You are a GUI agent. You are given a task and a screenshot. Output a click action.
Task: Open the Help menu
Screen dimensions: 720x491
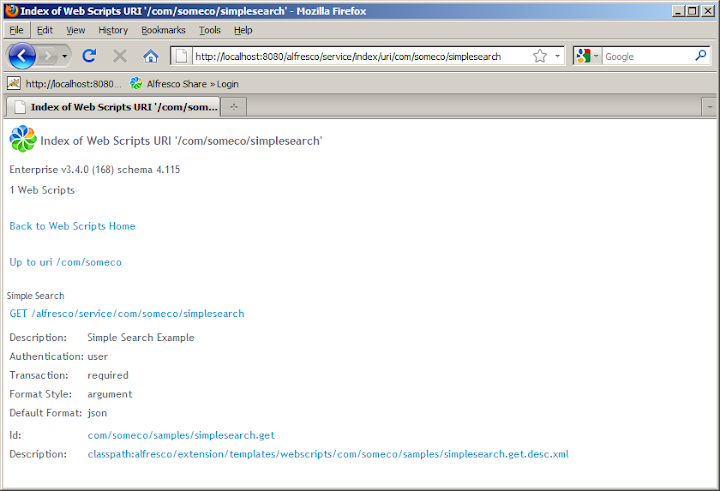tap(243, 30)
